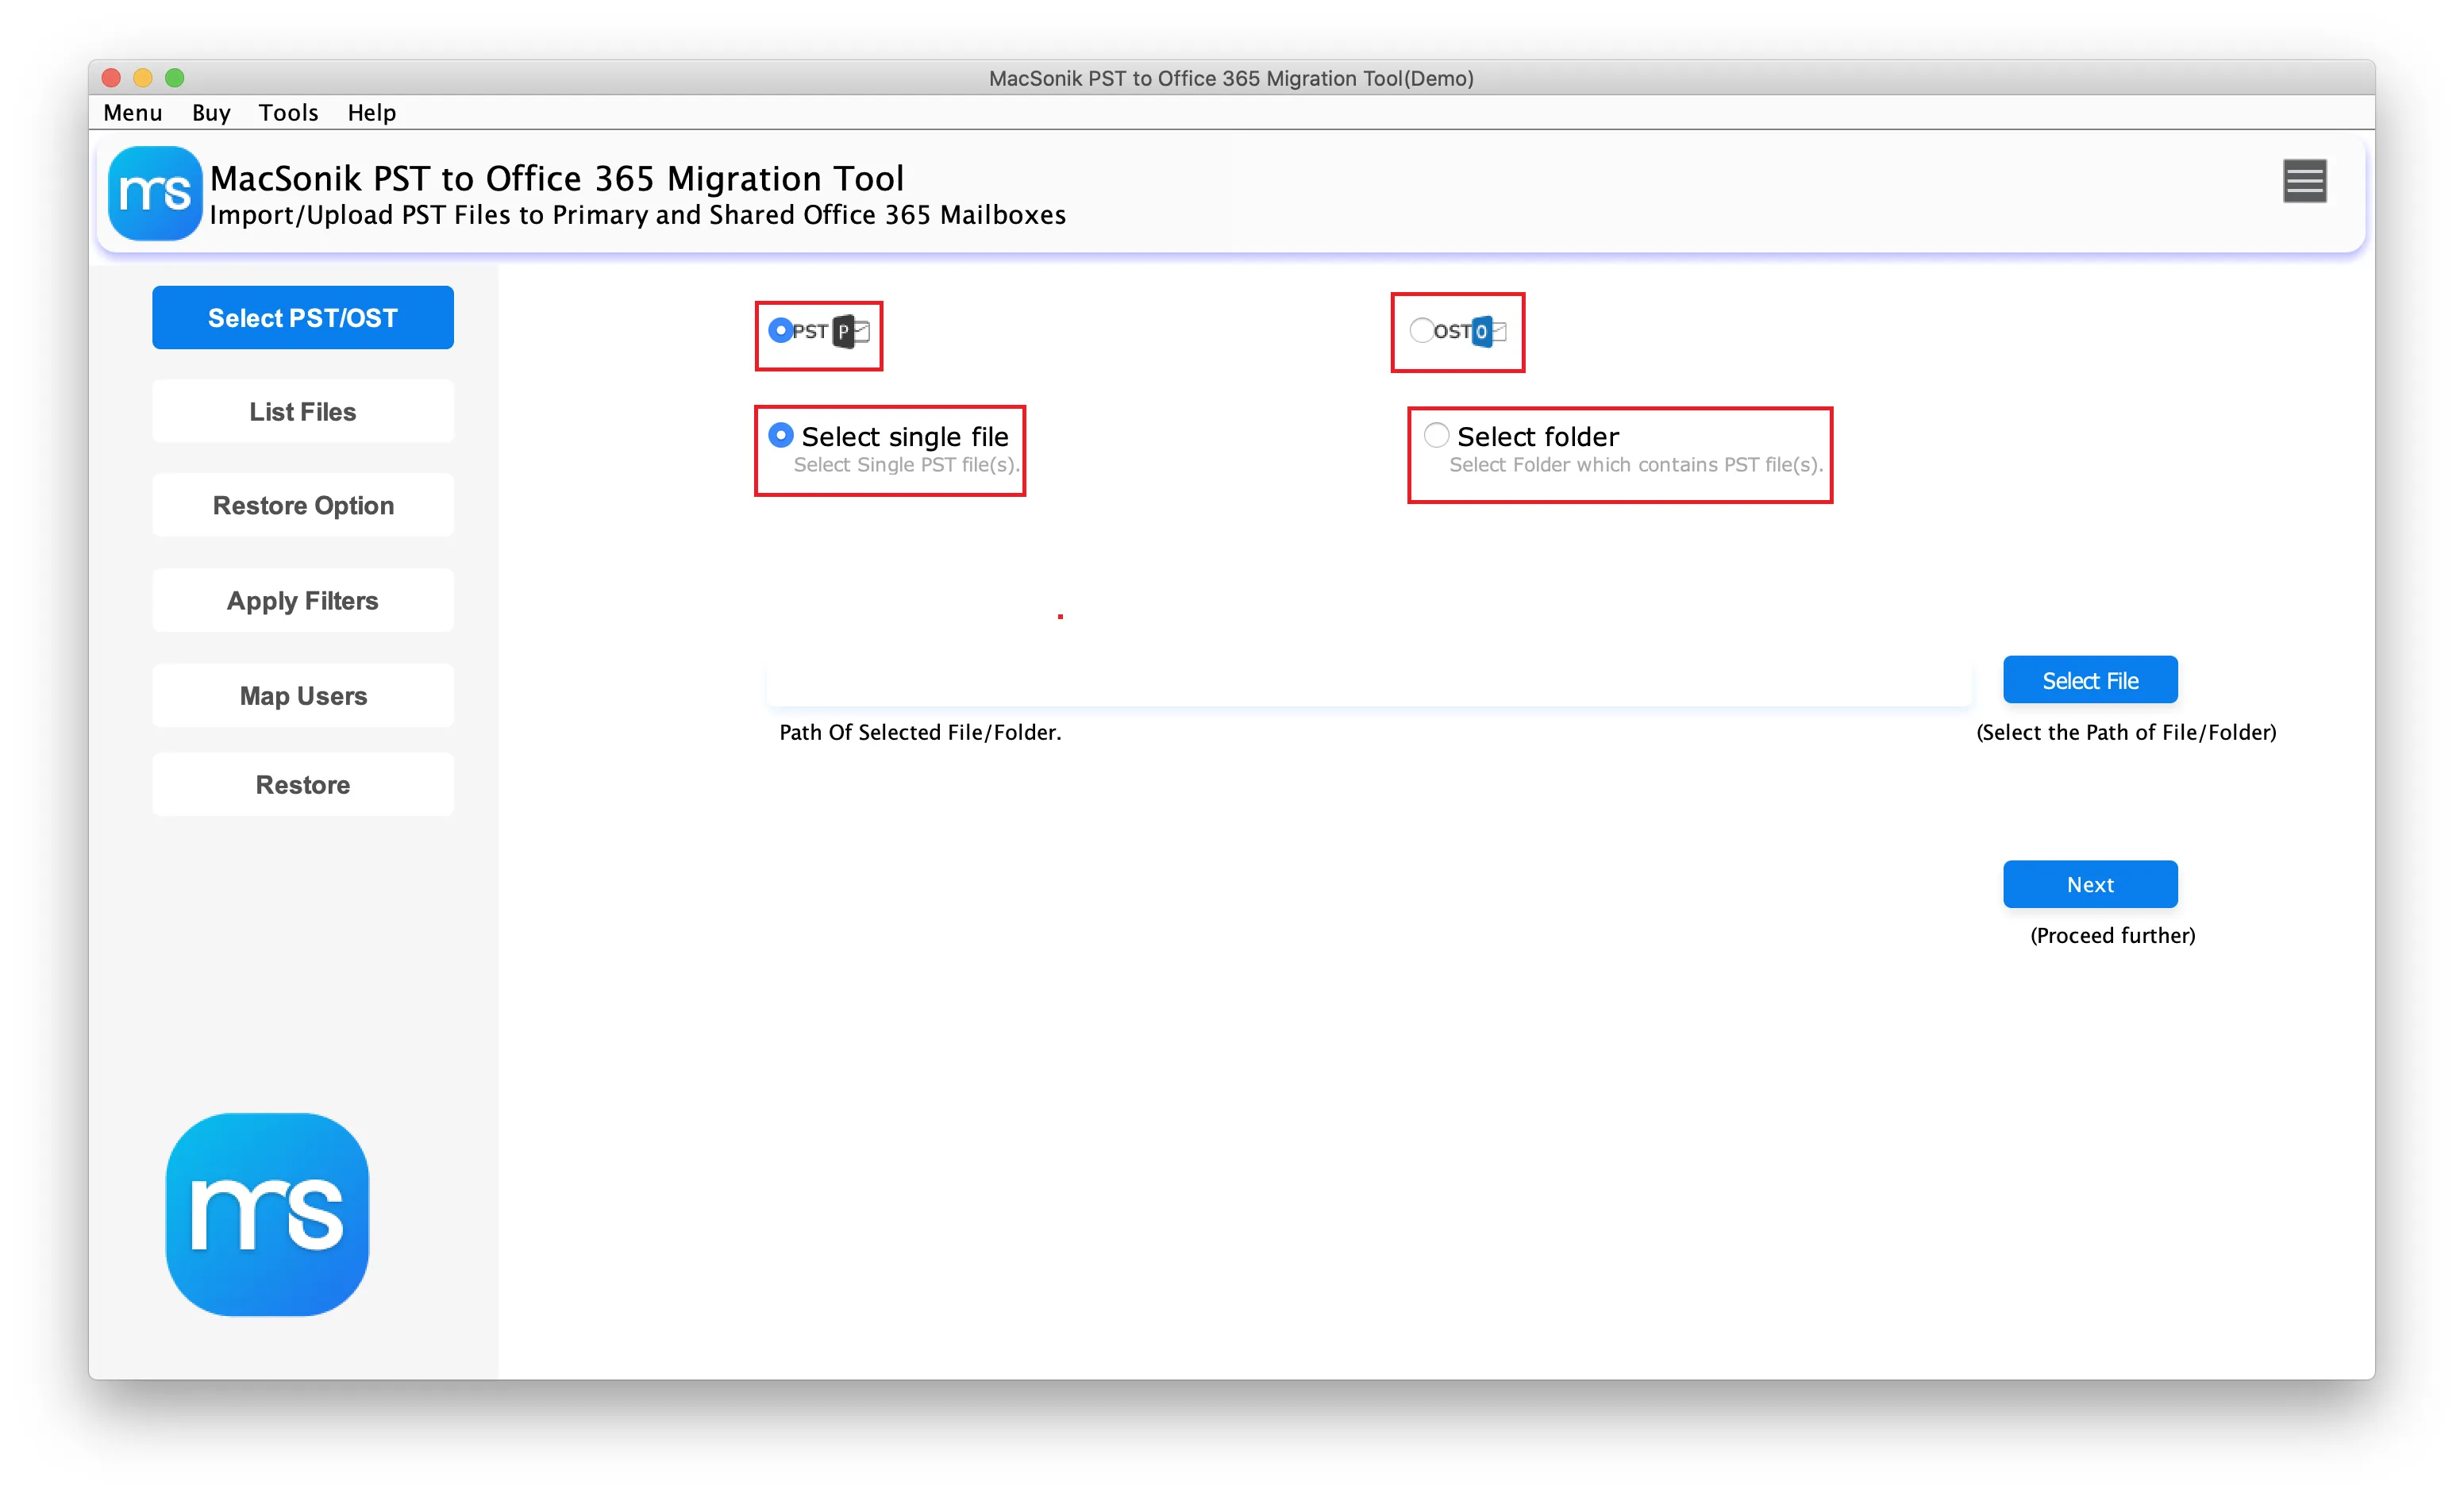
Task: Click the 'Import/Upload PST Files' subtitle
Action: click(638, 215)
